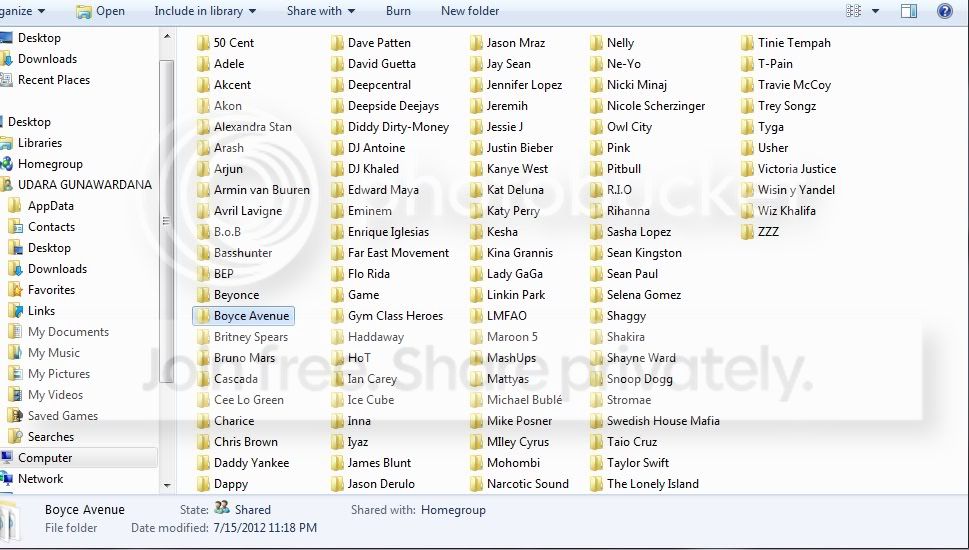Click the Burn toolbar item
Viewport: 969px width, 550px height.
tap(398, 11)
